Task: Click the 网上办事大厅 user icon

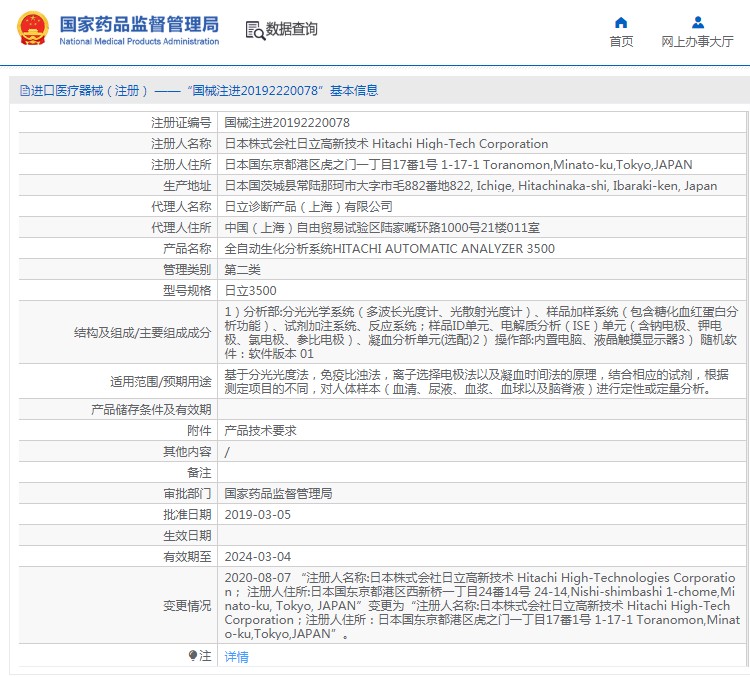Action: [x=698, y=22]
